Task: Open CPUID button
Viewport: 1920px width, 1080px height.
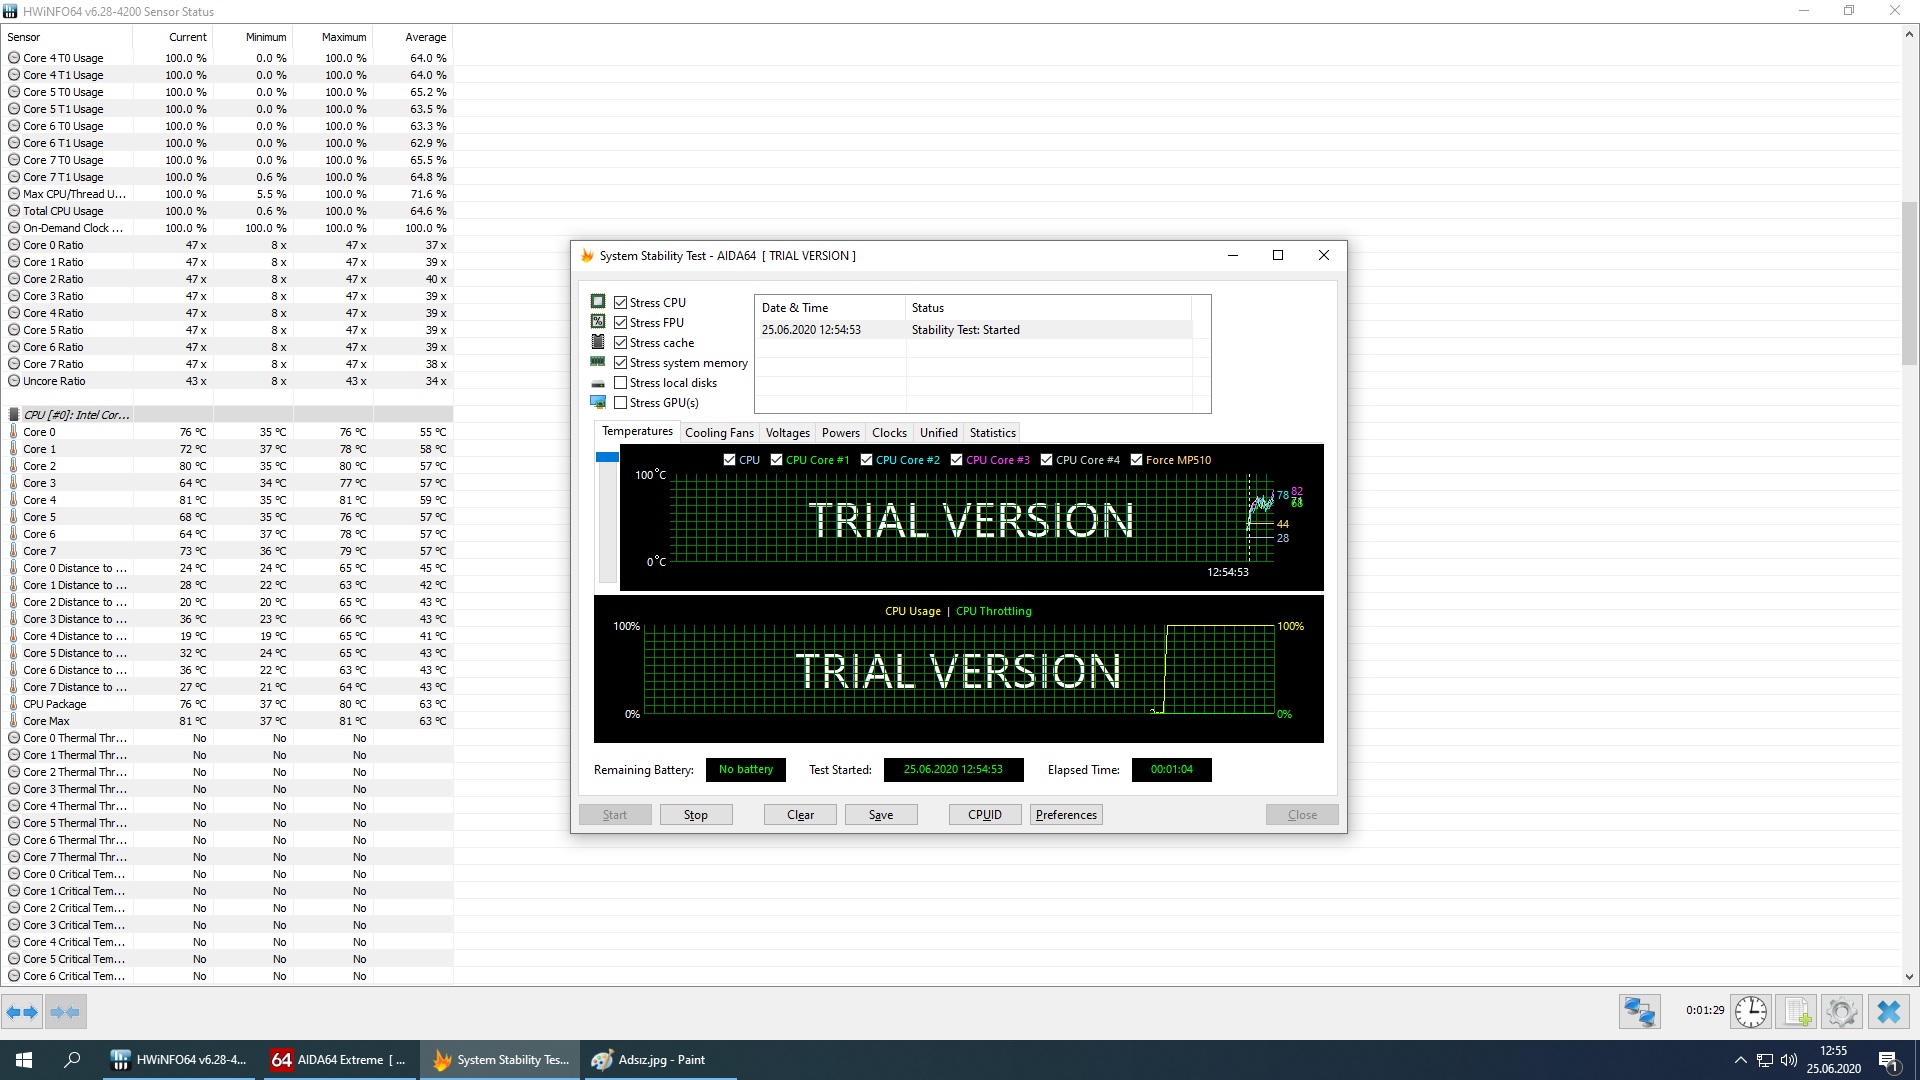Action: 985,815
